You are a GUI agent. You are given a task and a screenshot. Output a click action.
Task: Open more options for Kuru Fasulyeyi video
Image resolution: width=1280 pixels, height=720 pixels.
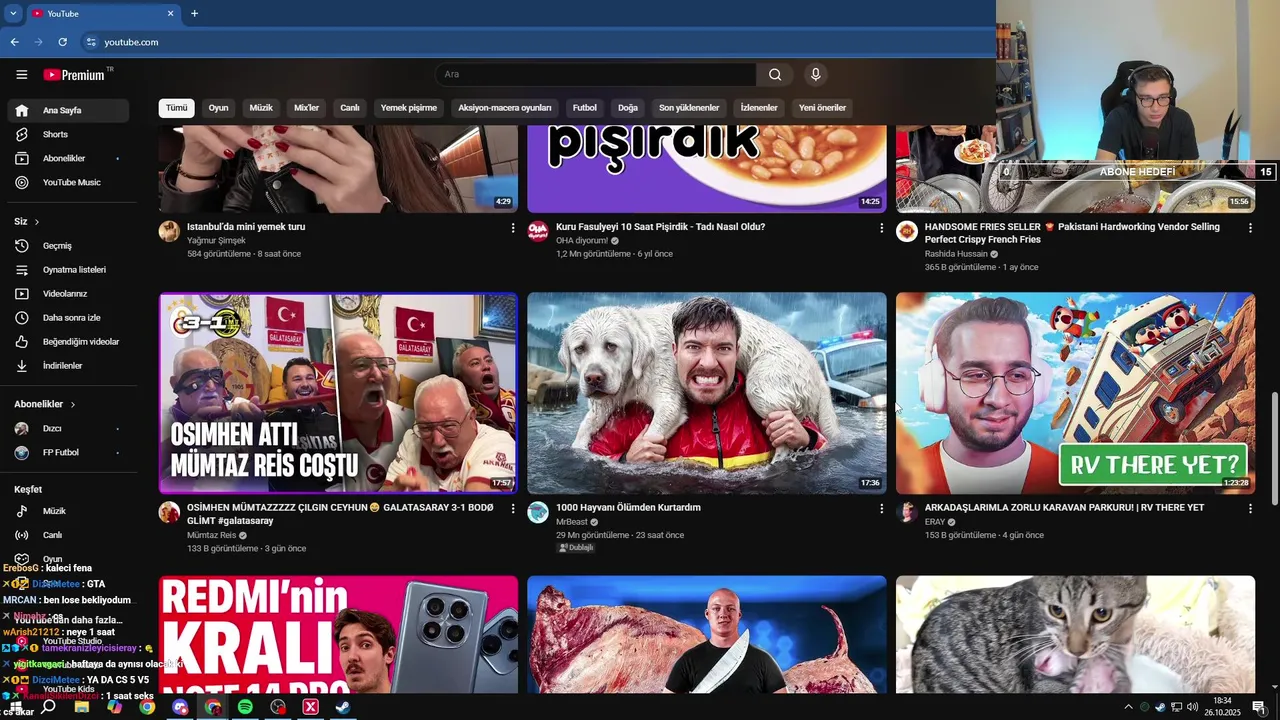pos(881,228)
